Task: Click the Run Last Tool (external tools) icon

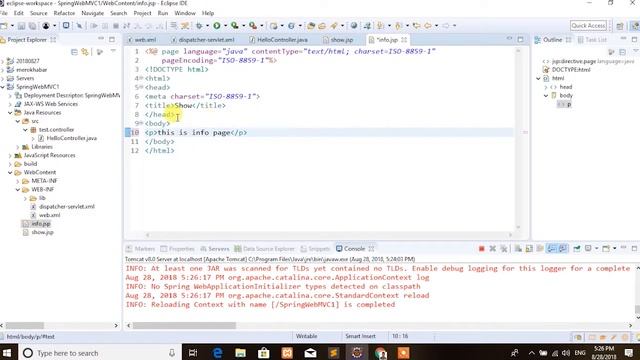Action: [253, 26]
